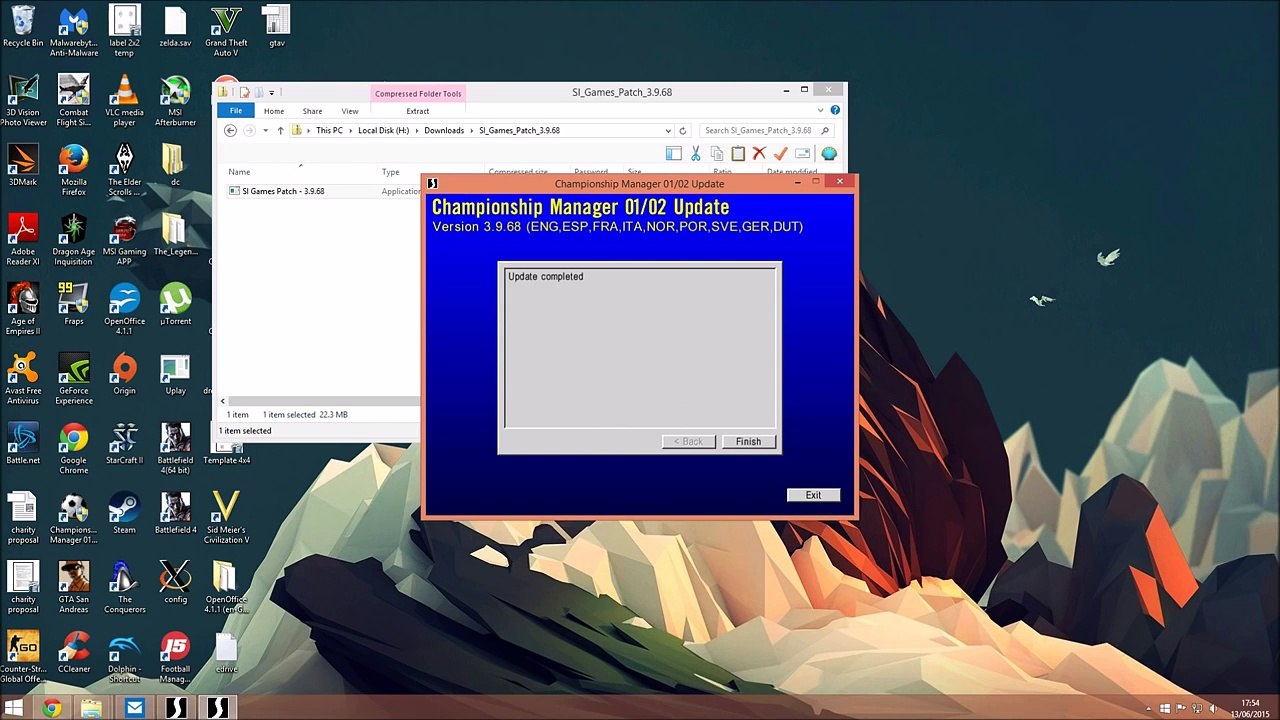Screen dimensions: 1280x720
Task: Open the Quick Access Toolbar customize dropdown
Action: pos(271,93)
